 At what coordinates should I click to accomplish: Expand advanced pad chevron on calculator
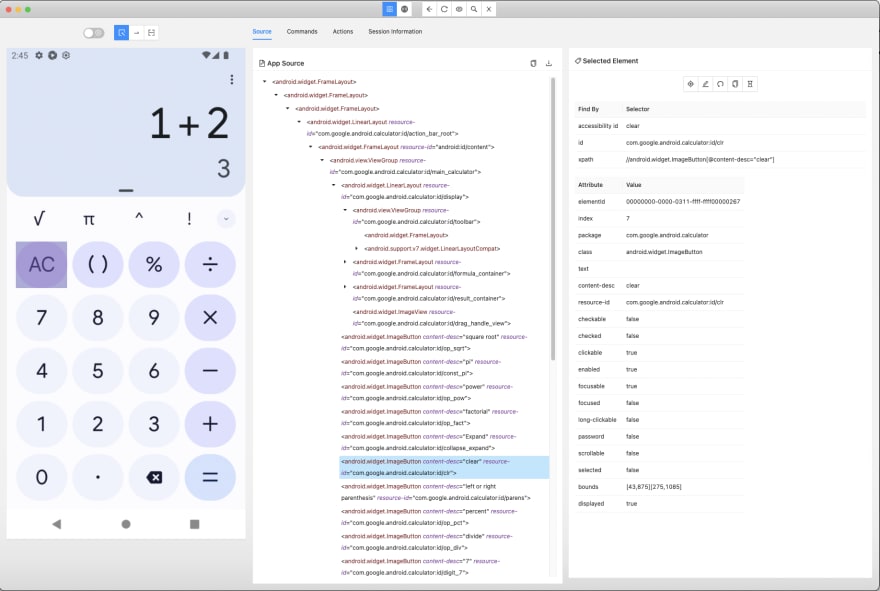coord(226,219)
